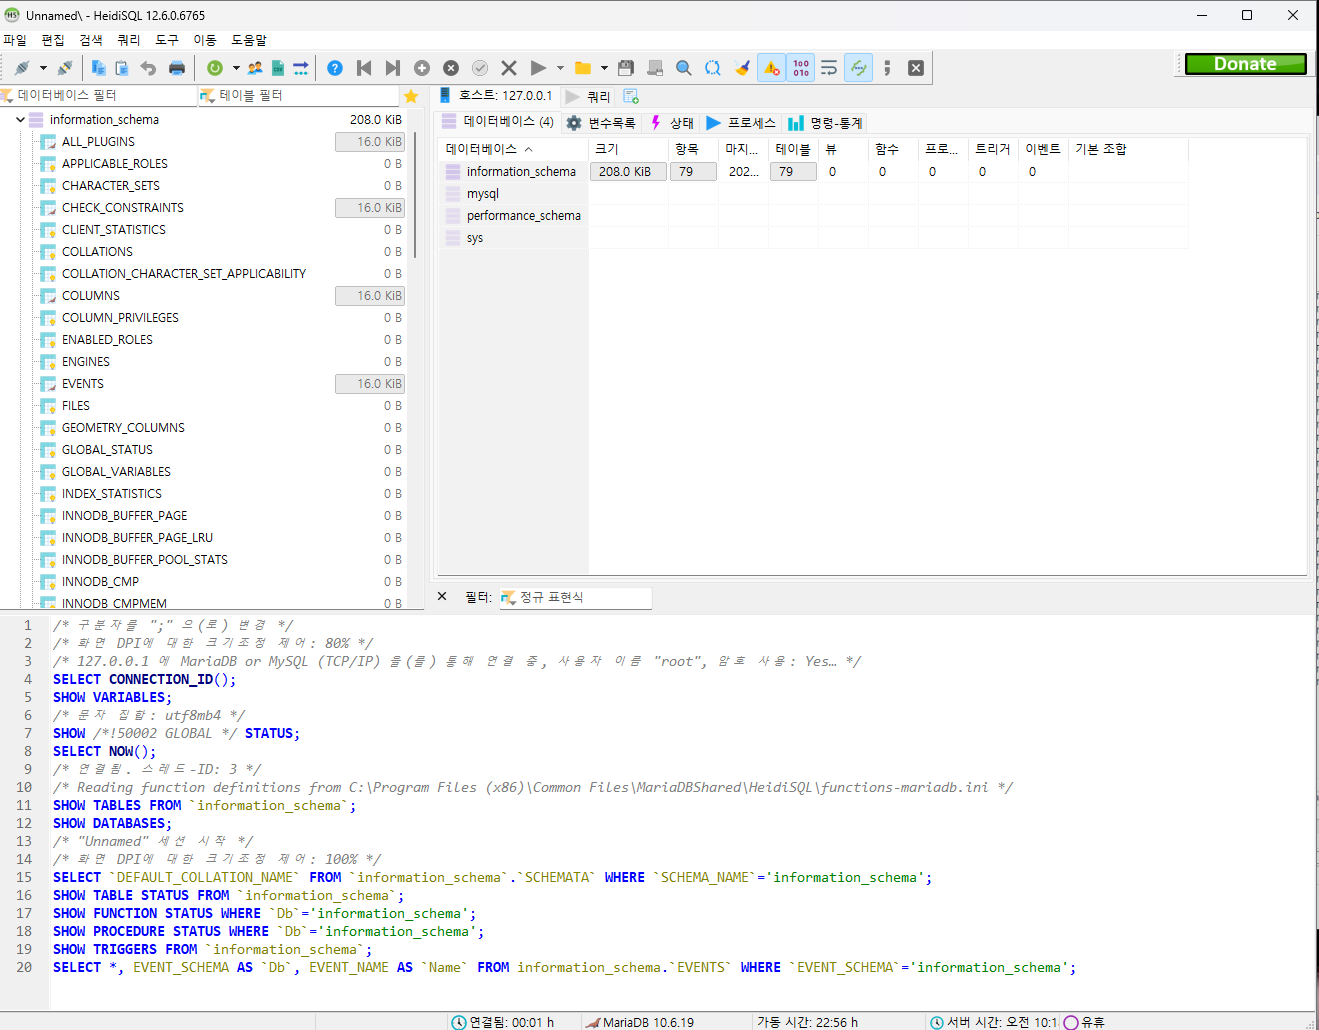
Task: Open the run query dropdown arrow
Action: (560, 68)
